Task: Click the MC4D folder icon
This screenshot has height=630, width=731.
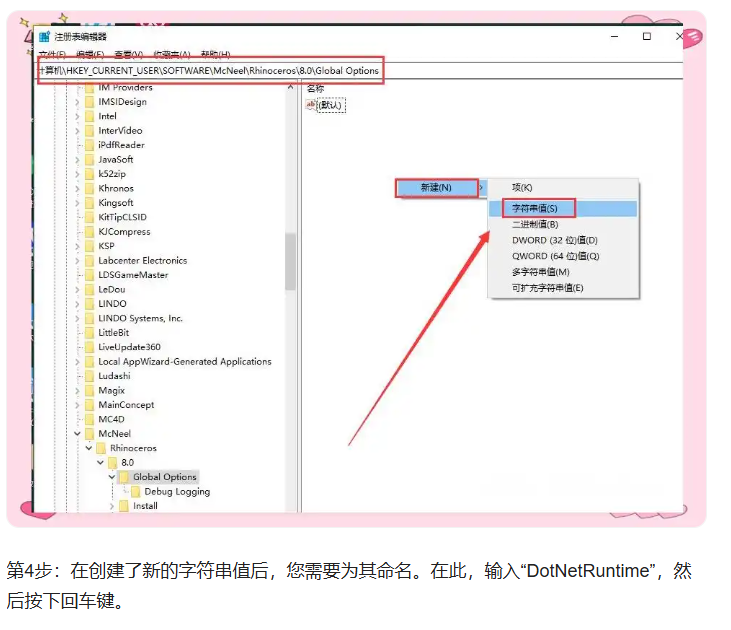Action: click(x=89, y=420)
